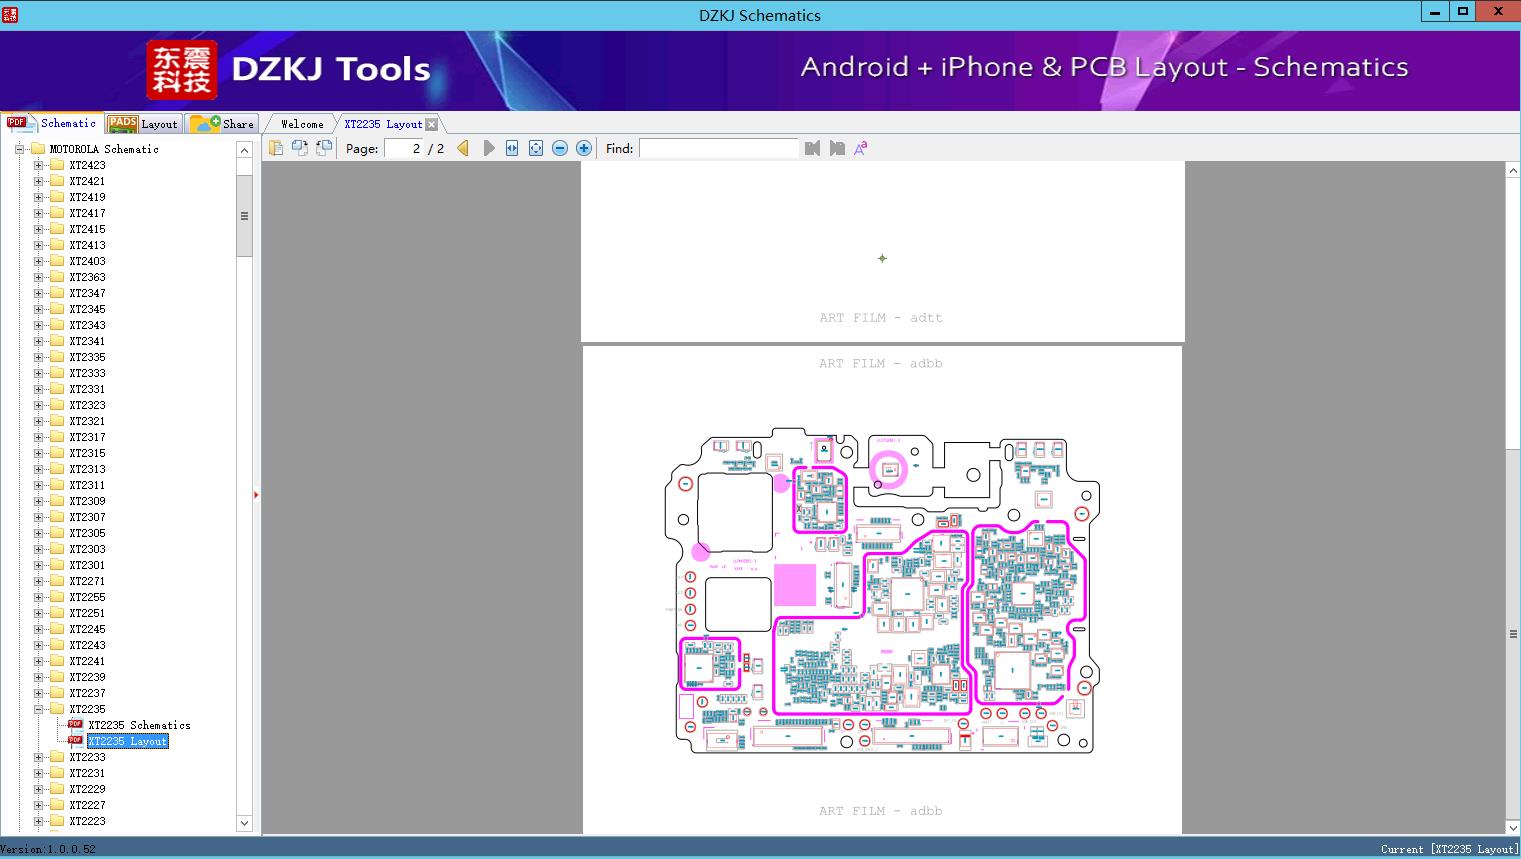The width and height of the screenshot is (1521, 859).
Task: Expand the XT2419 folder
Action: (x=38, y=197)
